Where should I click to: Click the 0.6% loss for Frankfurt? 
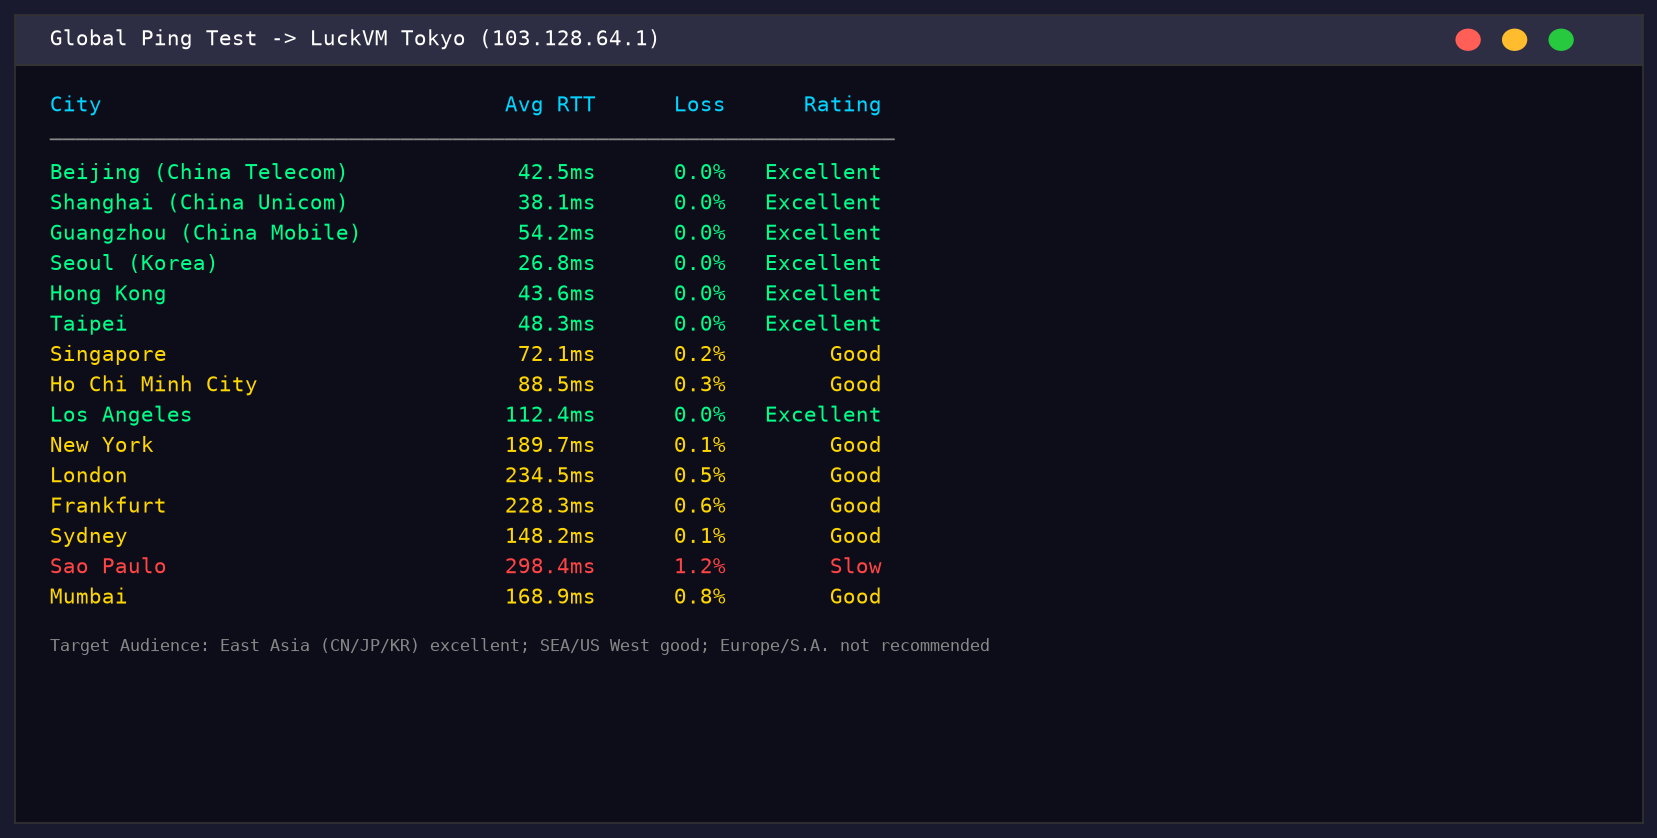(700, 506)
